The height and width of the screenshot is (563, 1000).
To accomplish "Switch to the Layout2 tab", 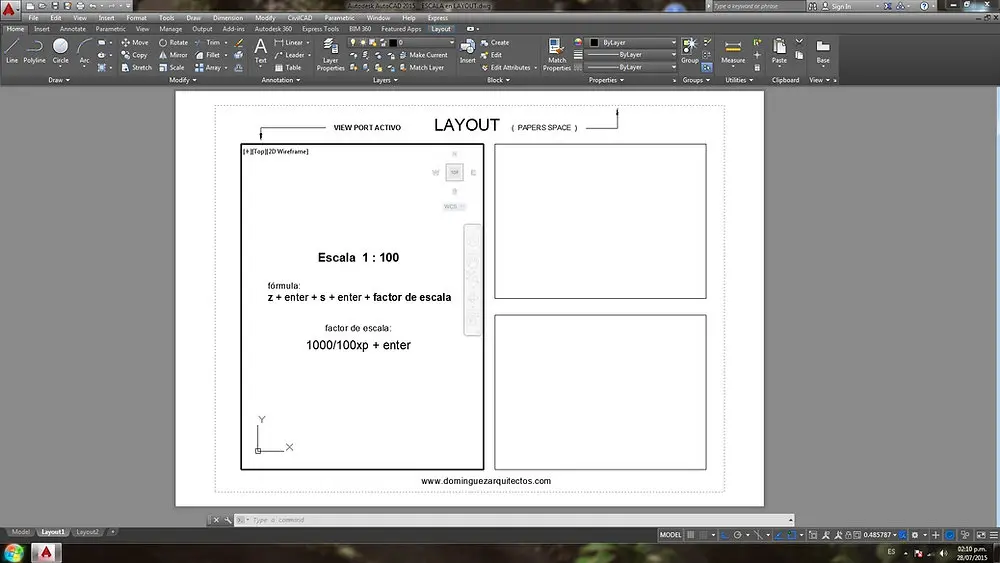I will 87,532.
